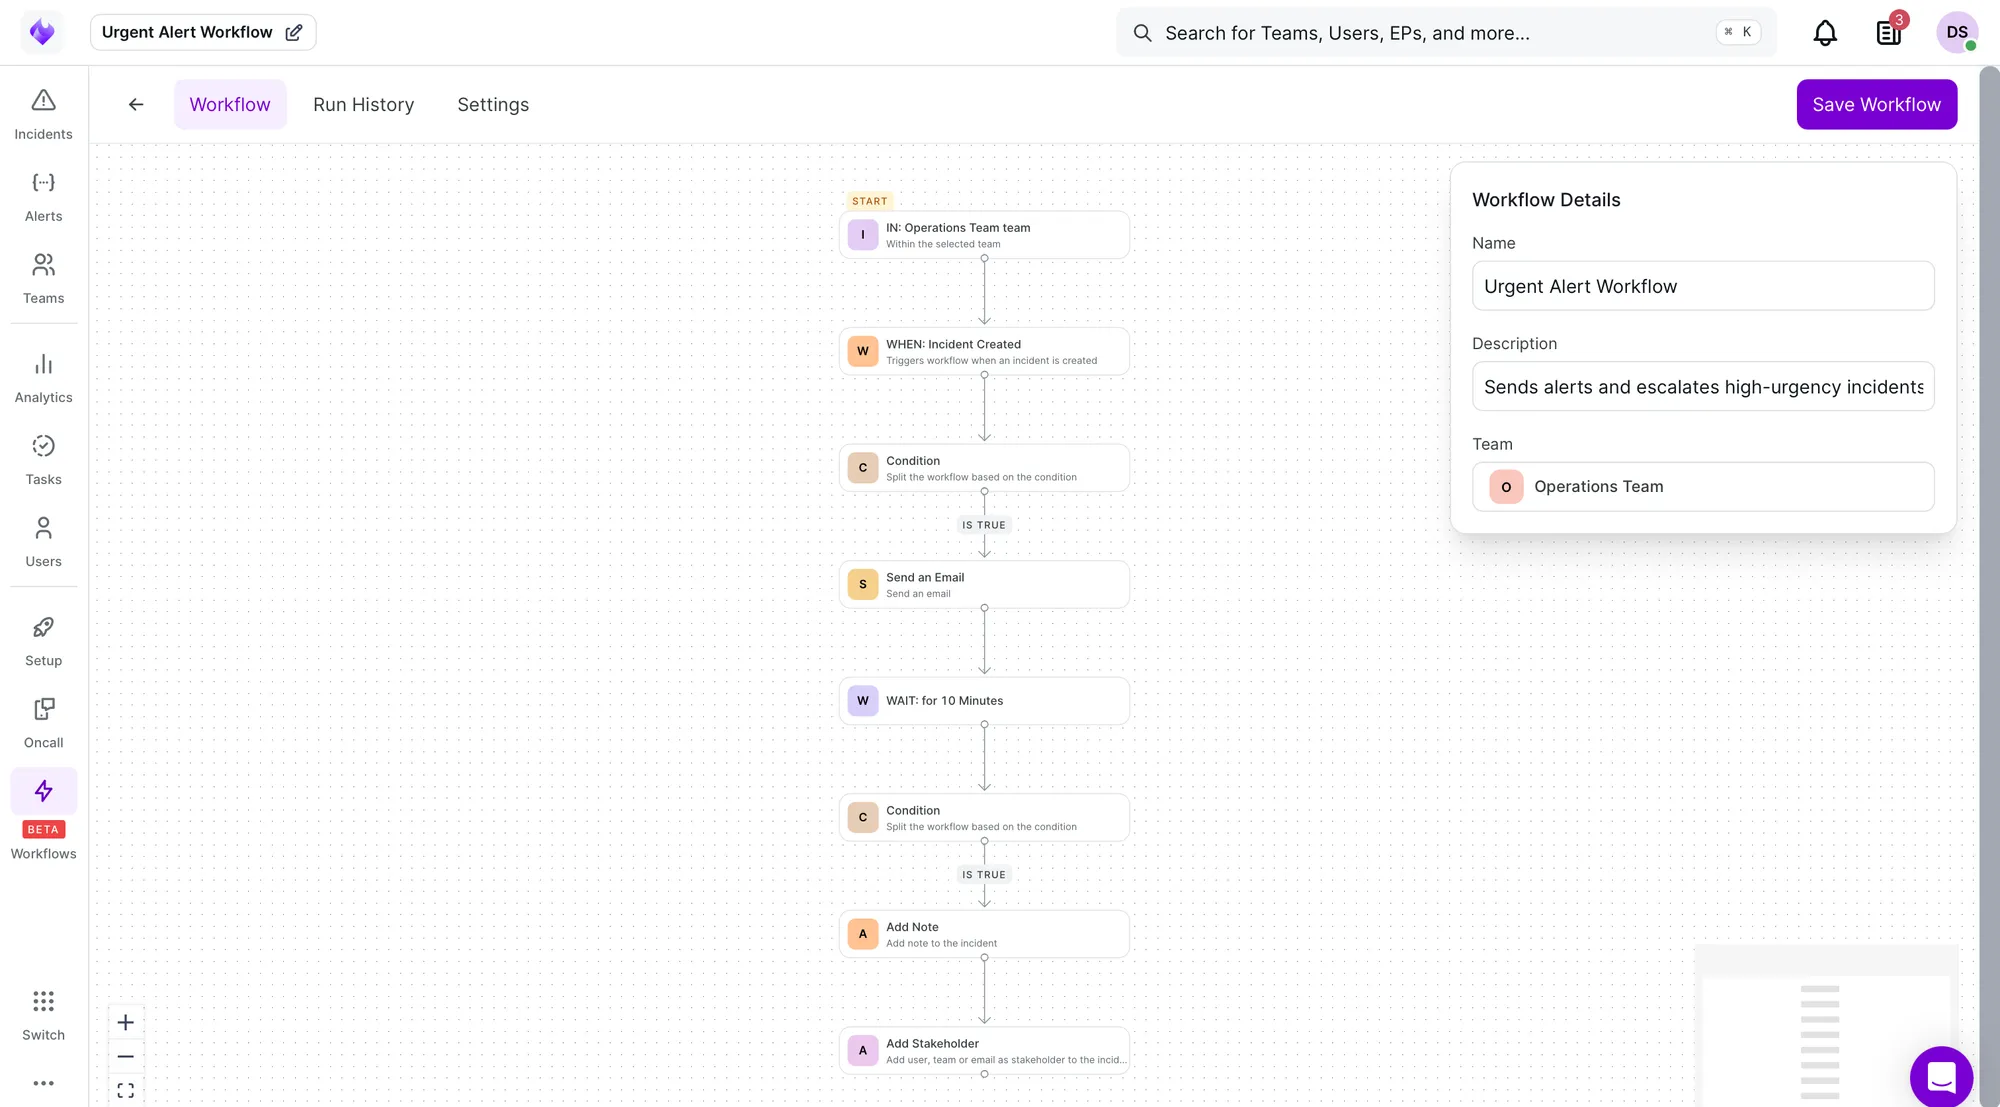Click the IS TRUE label above Add Note

(x=984, y=875)
